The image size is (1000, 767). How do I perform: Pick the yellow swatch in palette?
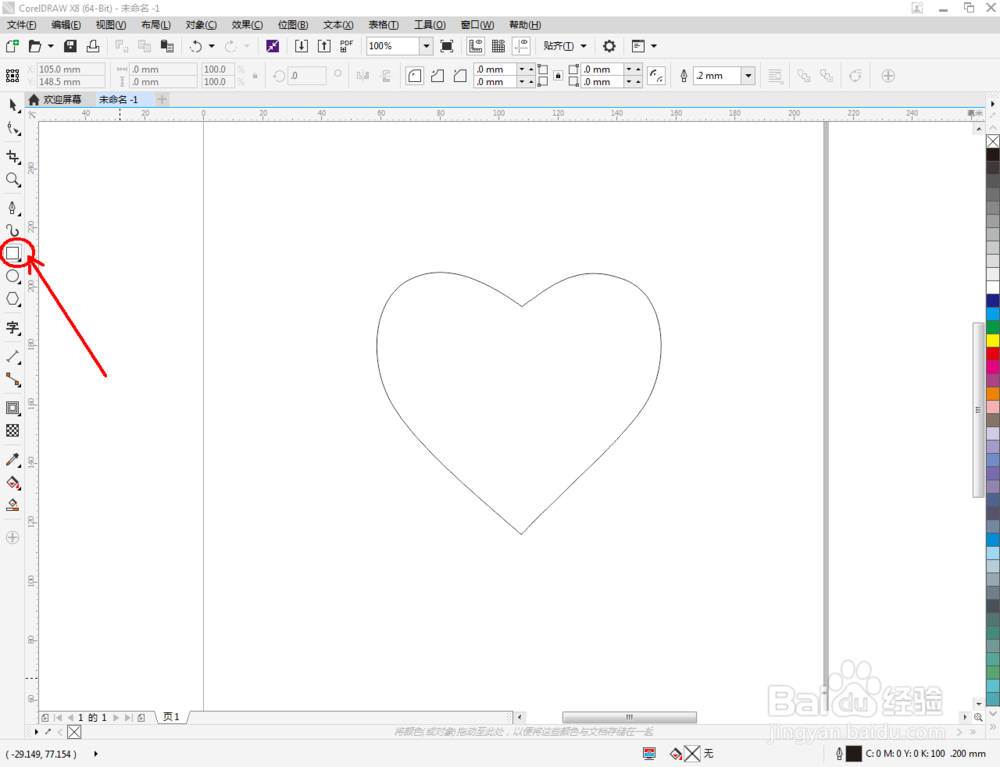click(993, 340)
